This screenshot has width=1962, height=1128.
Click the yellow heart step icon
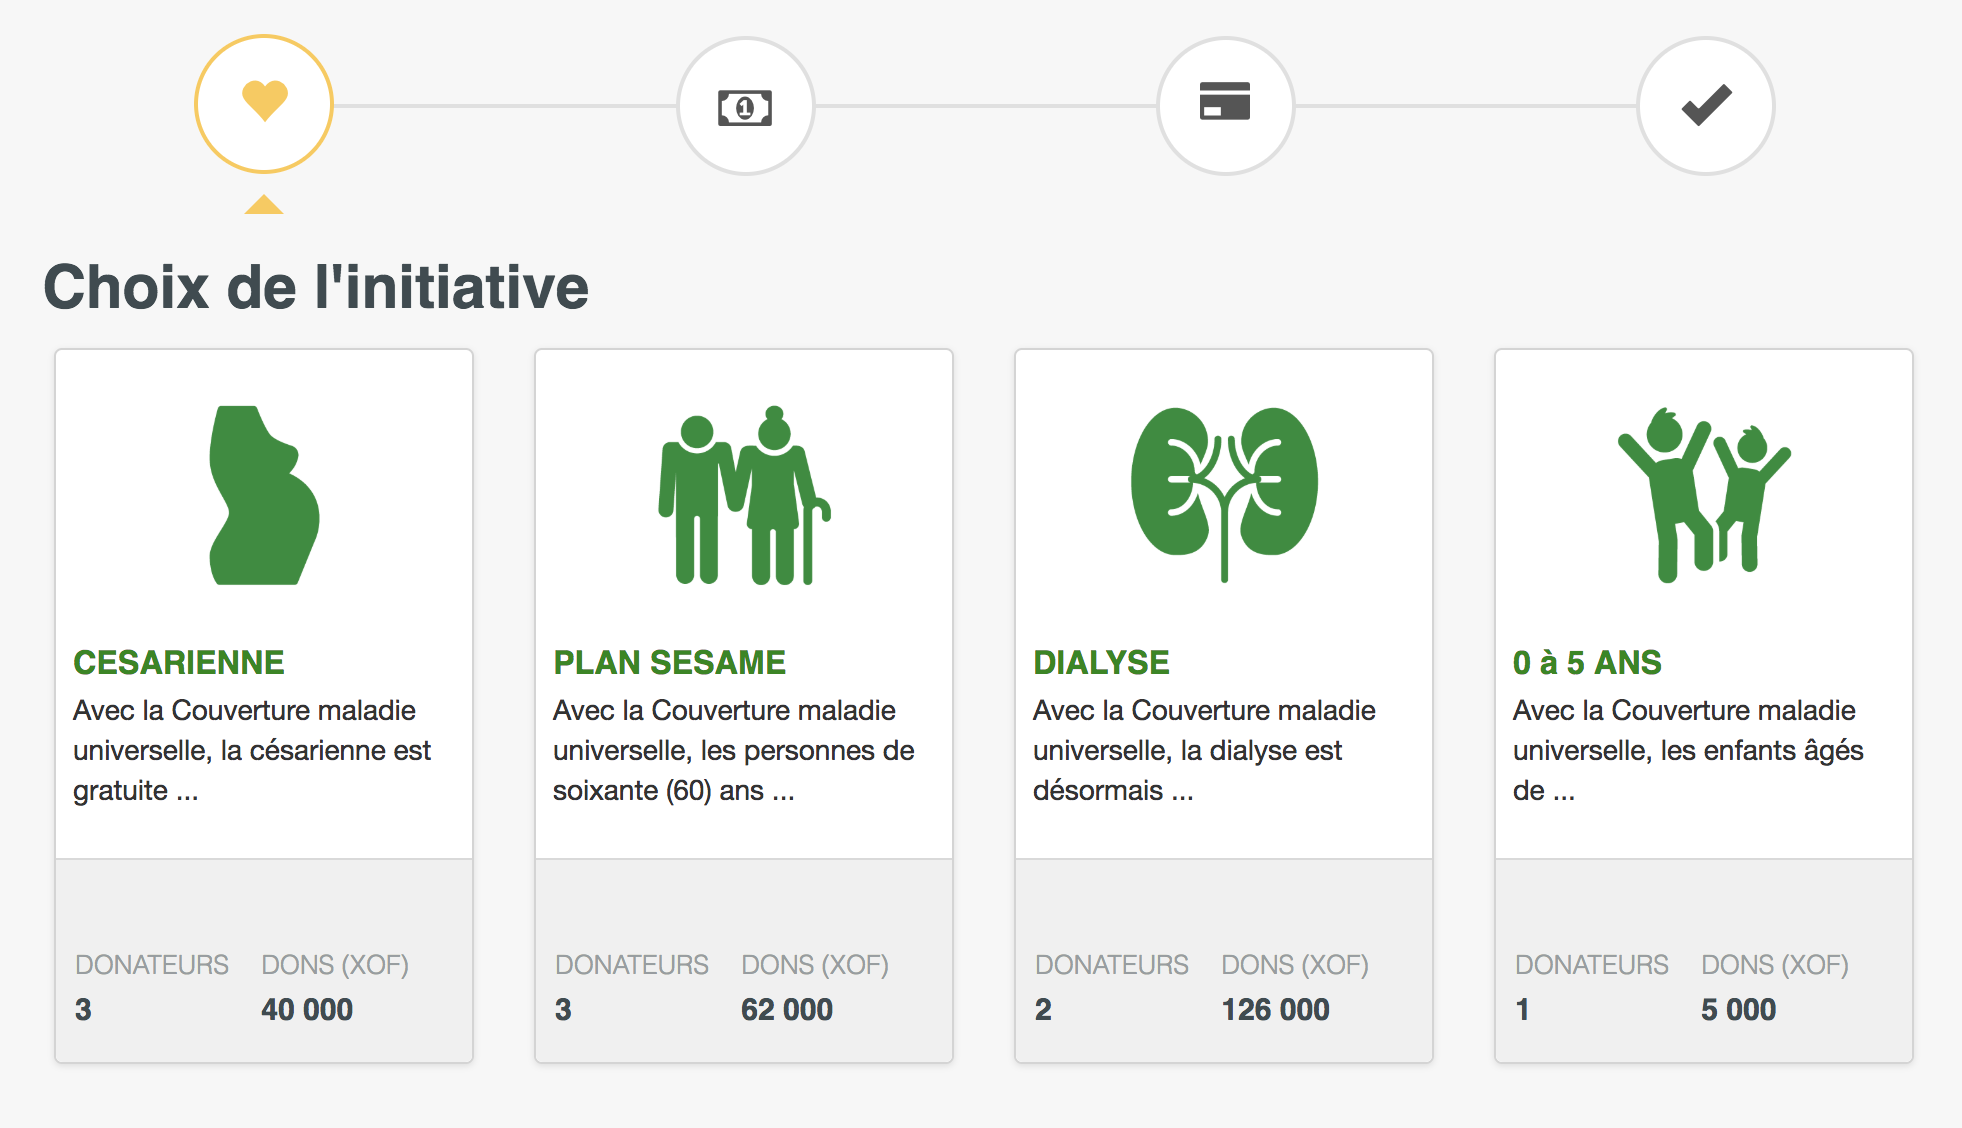(264, 104)
